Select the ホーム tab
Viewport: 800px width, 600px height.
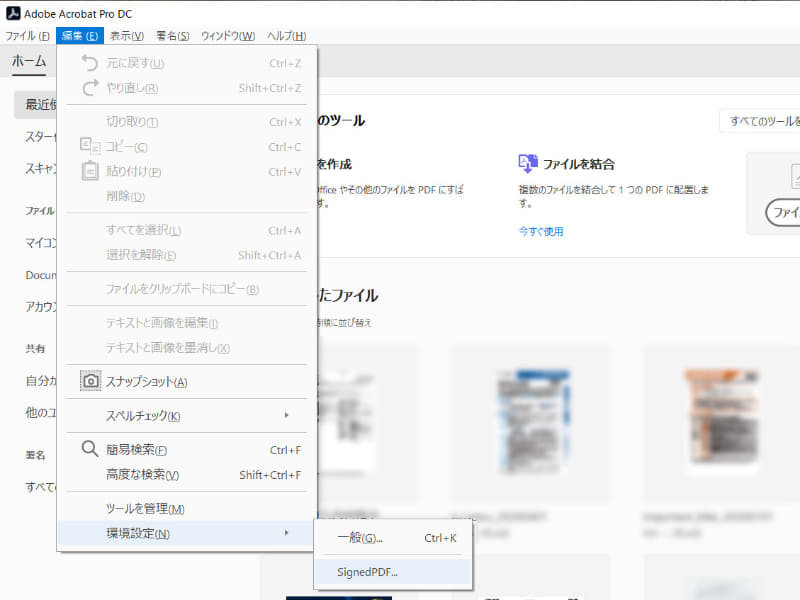(x=29, y=61)
